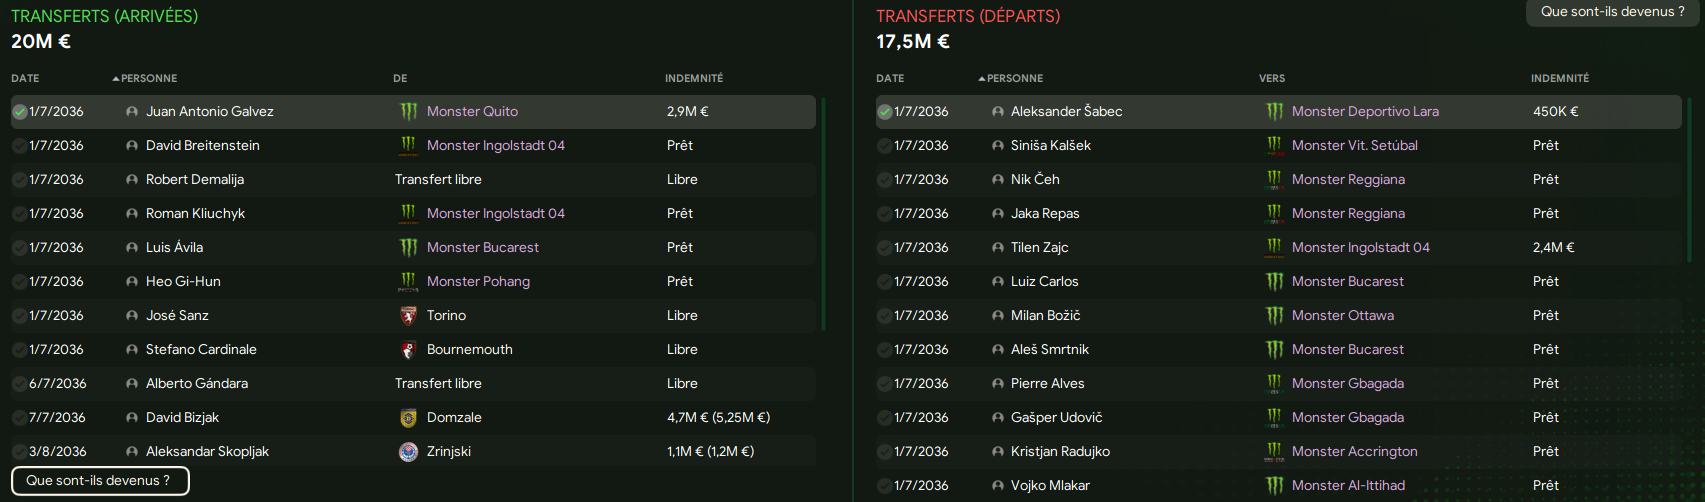Click person icon beside Juan Antonio Galvez
Viewport: 1705px width, 502px height.
point(132,112)
